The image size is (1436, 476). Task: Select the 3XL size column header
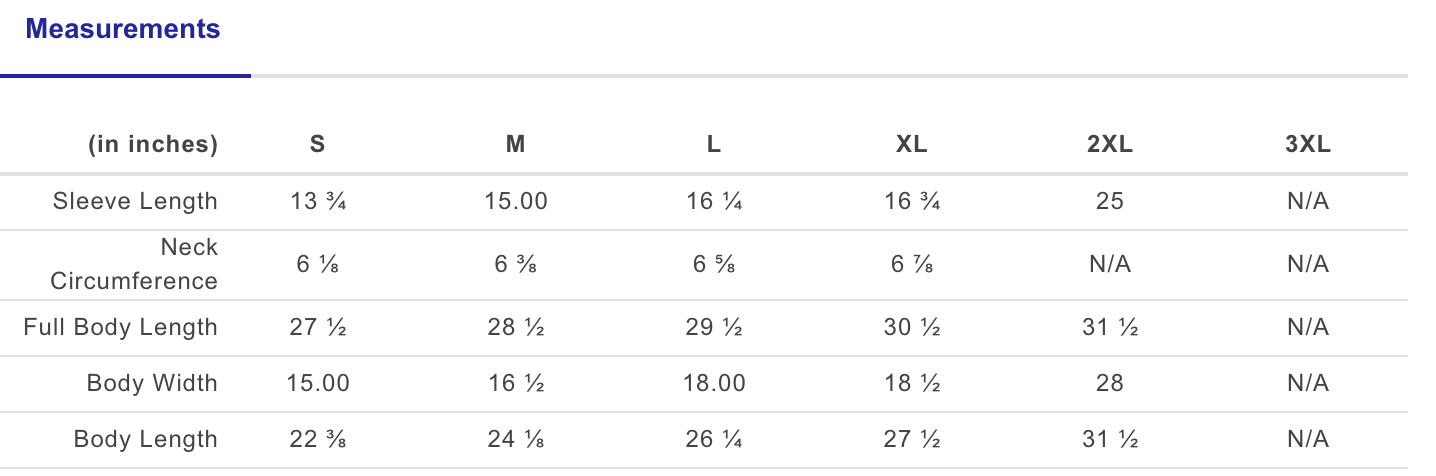click(1308, 144)
